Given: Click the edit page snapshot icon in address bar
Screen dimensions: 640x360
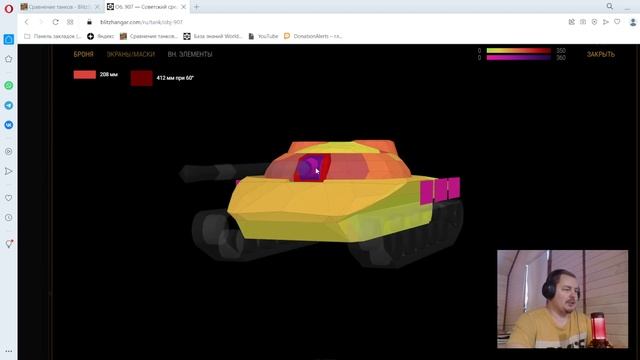Looking at the screenshot, I should [571, 22].
